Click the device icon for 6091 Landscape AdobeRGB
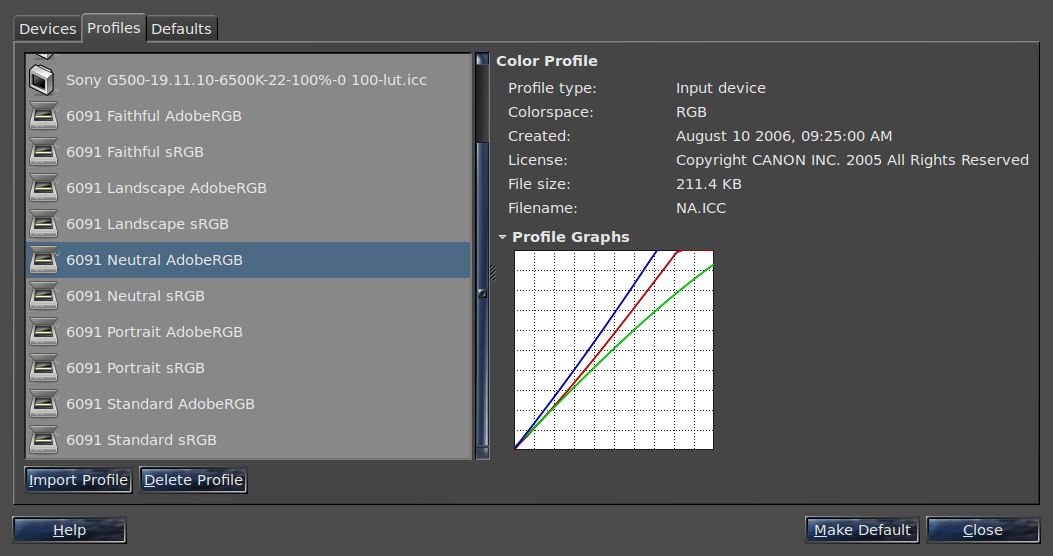 [x=43, y=188]
